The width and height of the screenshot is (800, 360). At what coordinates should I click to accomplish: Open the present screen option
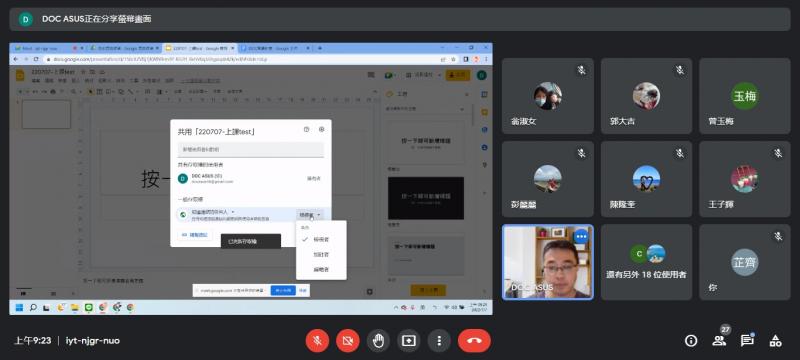[408, 341]
